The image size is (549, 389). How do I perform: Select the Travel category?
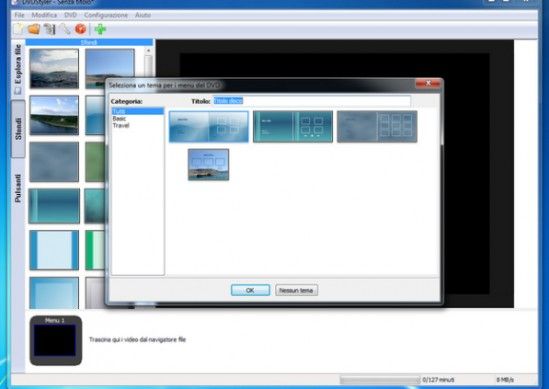click(x=121, y=125)
